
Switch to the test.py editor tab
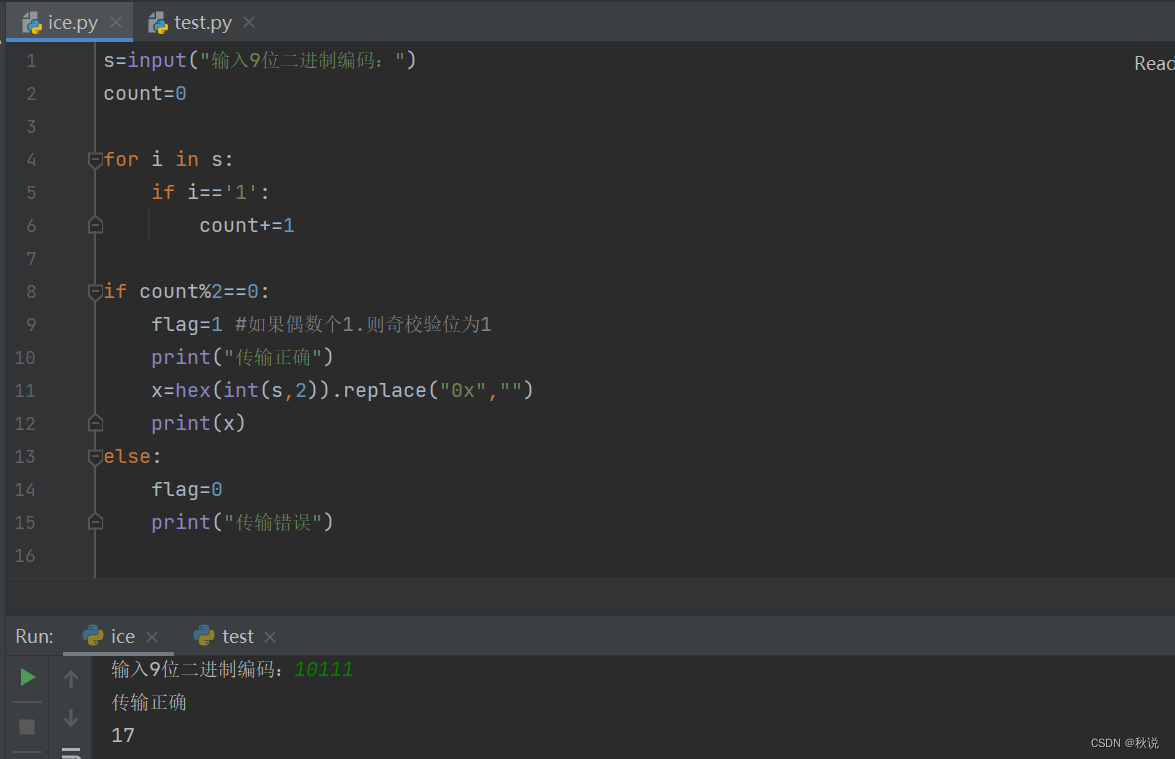[x=201, y=22]
